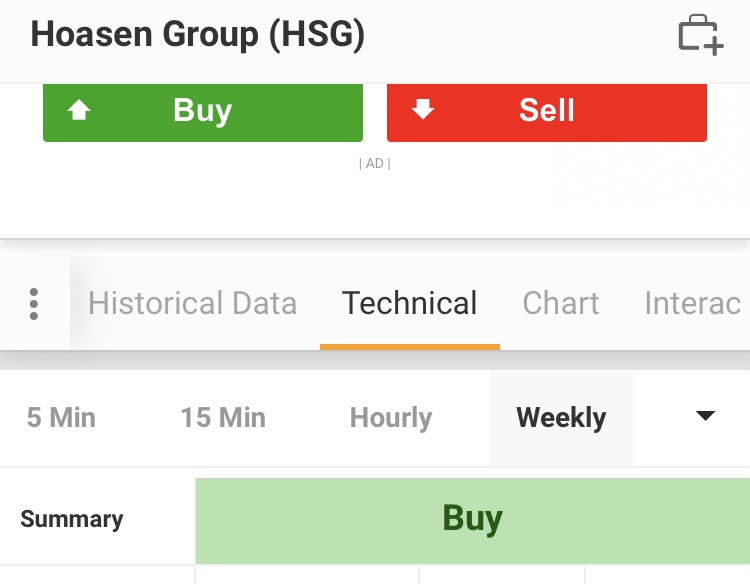Select the Technical tab
Image resolution: width=750 pixels, height=584 pixels.
(410, 303)
